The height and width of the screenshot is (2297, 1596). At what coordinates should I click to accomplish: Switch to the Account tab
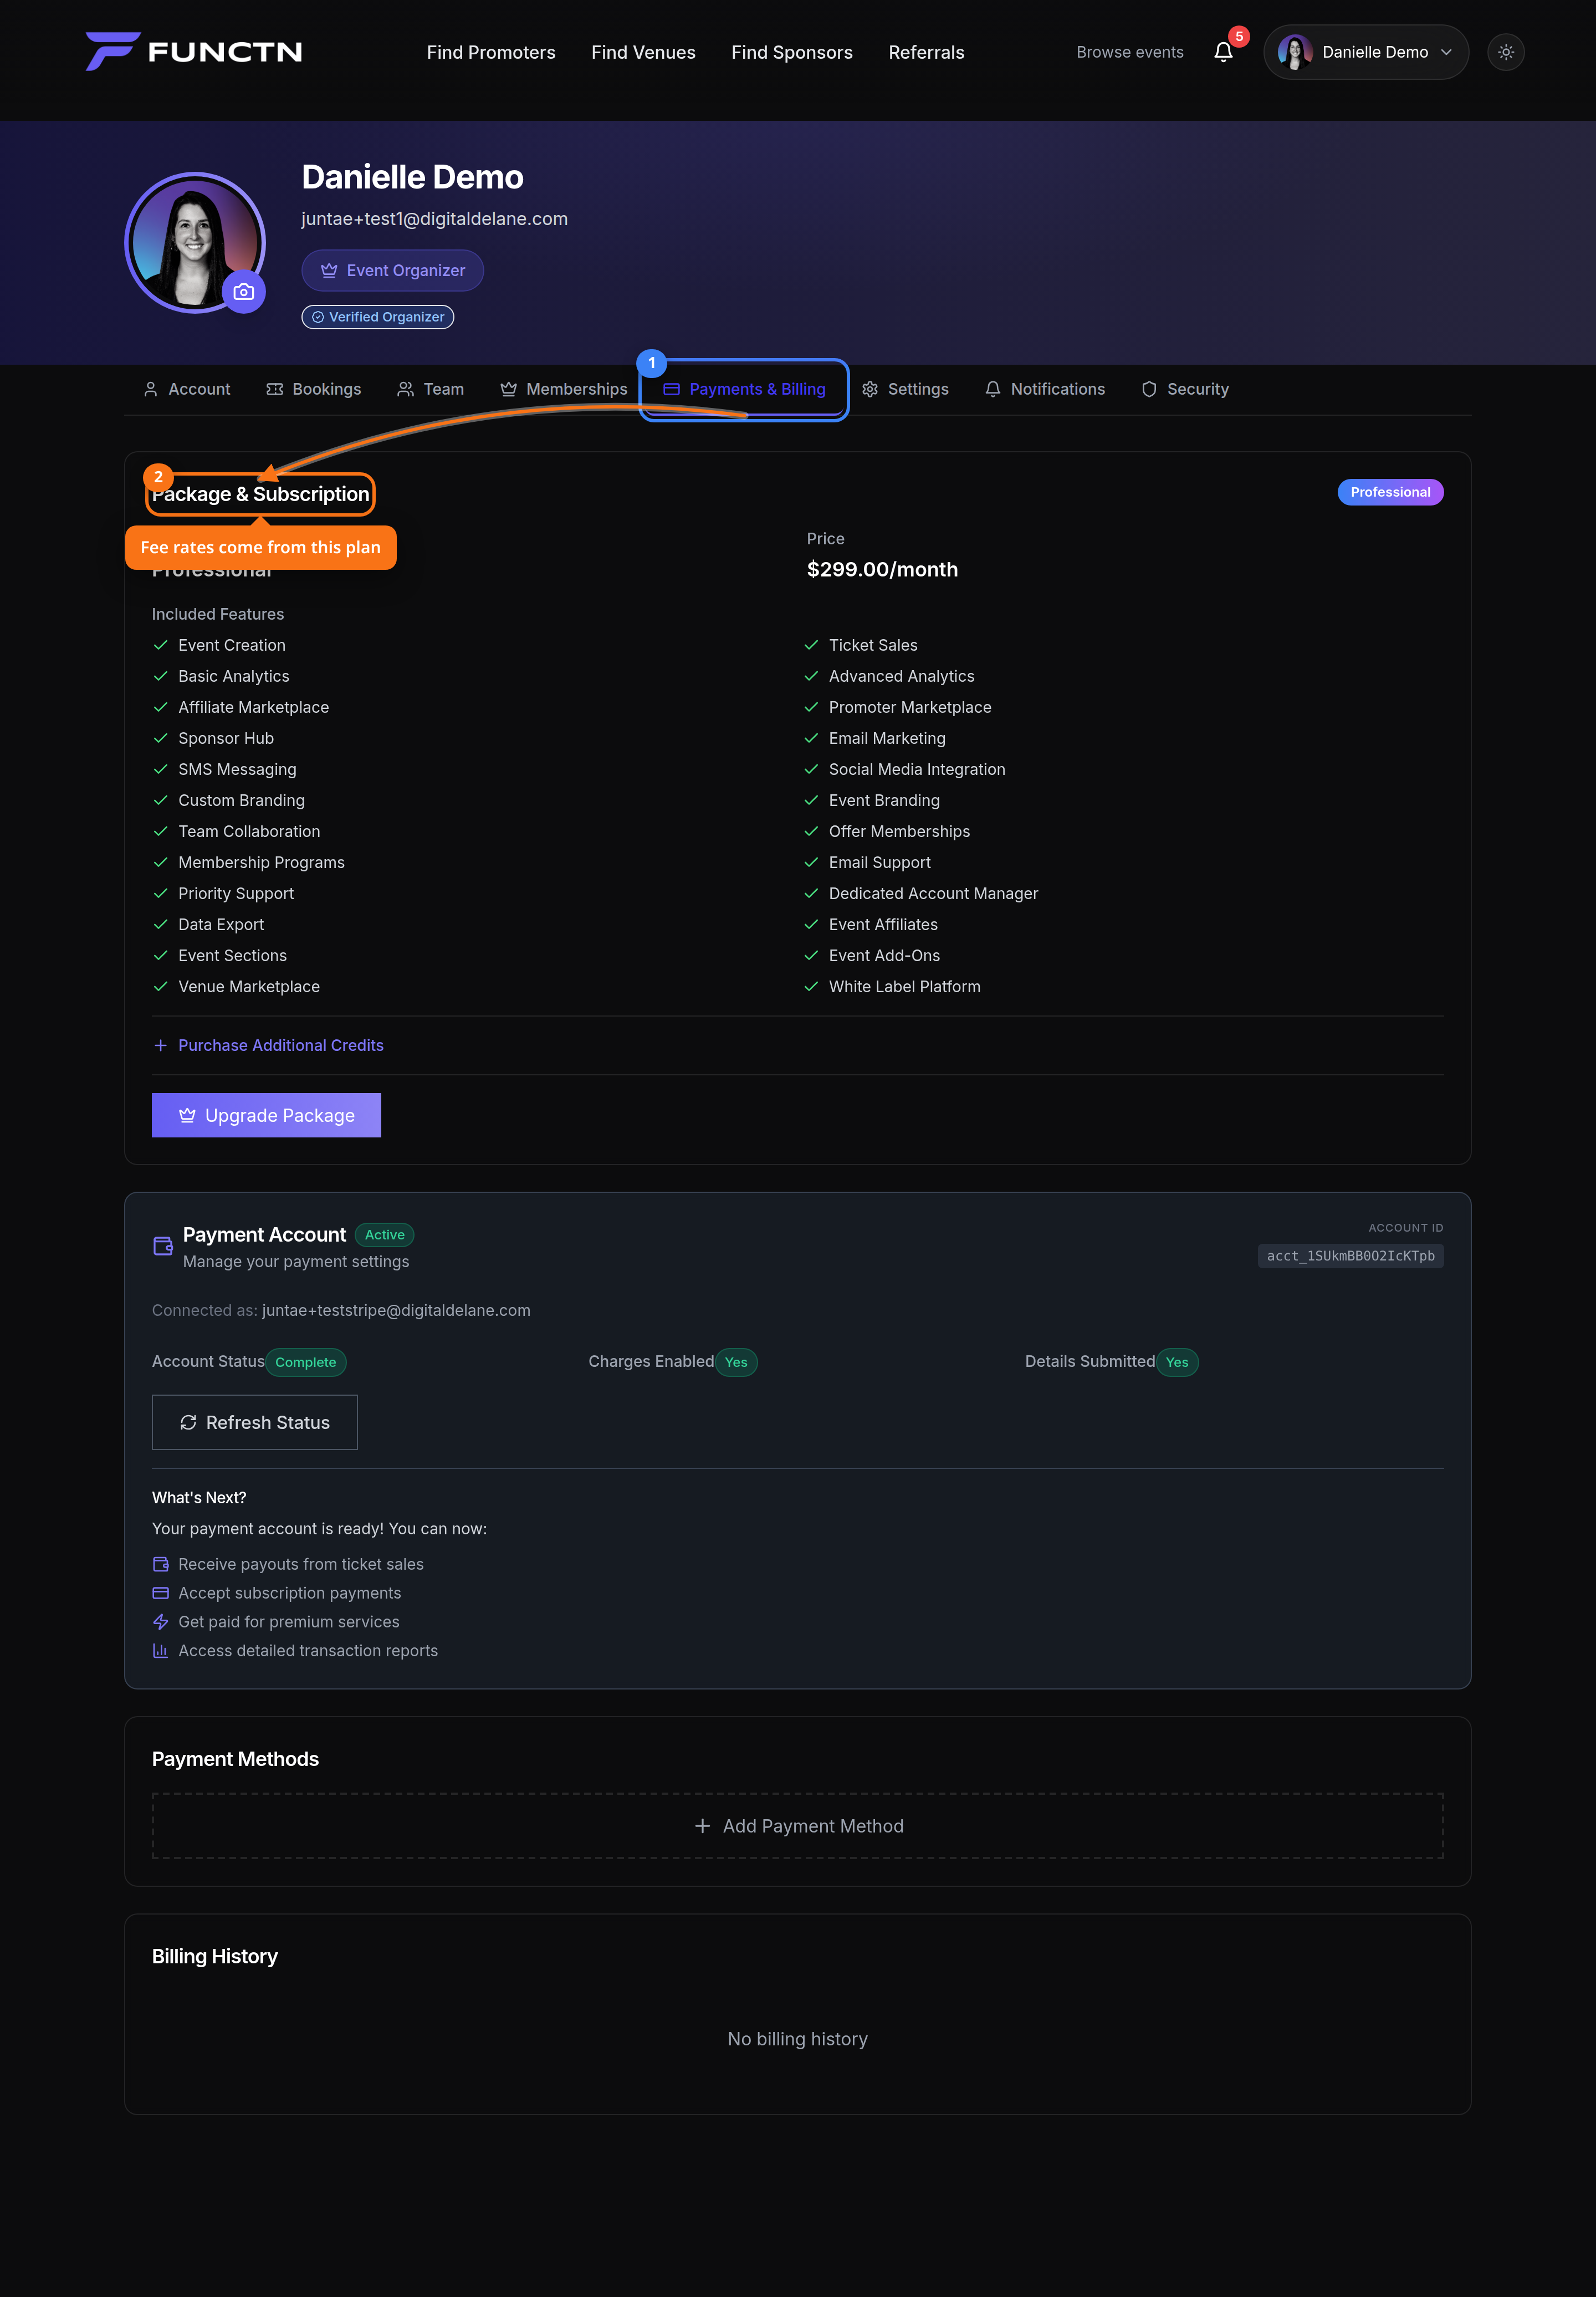pyautogui.click(x=187, y=389)
